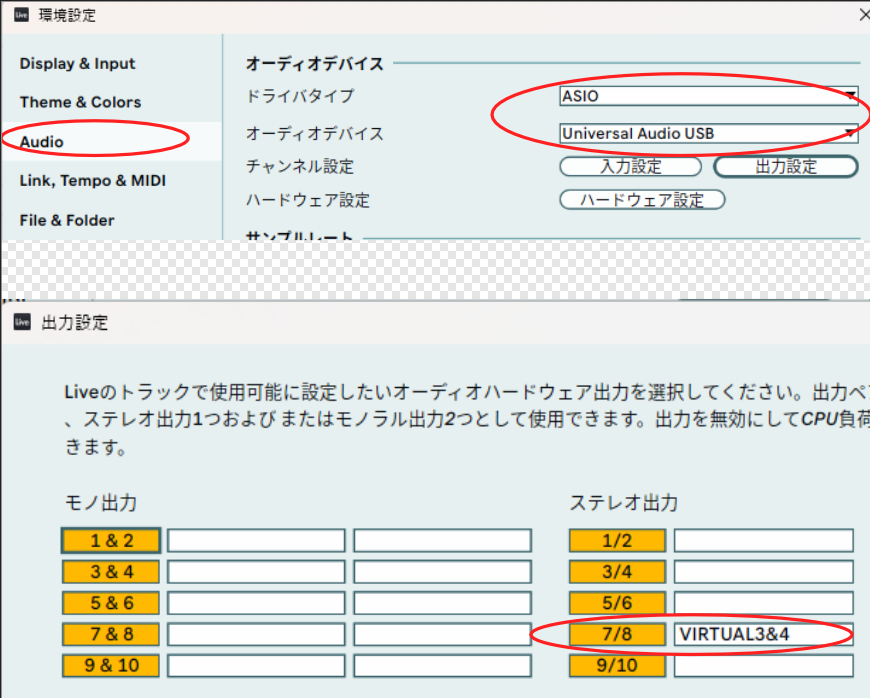Screen dimensions: 870x698
Task: Toggle stereo output 7/8
Action: 617,634
